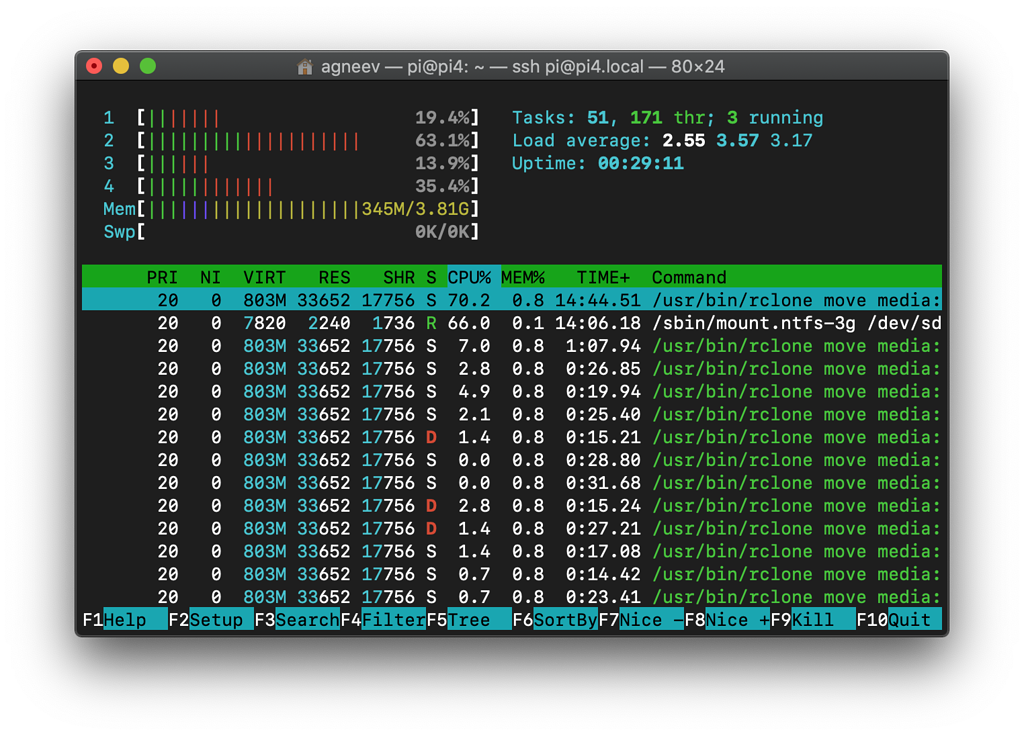Select the rclone row with time 0:27.21
The height and width of the screenshot is (736, 1024).
point(512,529)
